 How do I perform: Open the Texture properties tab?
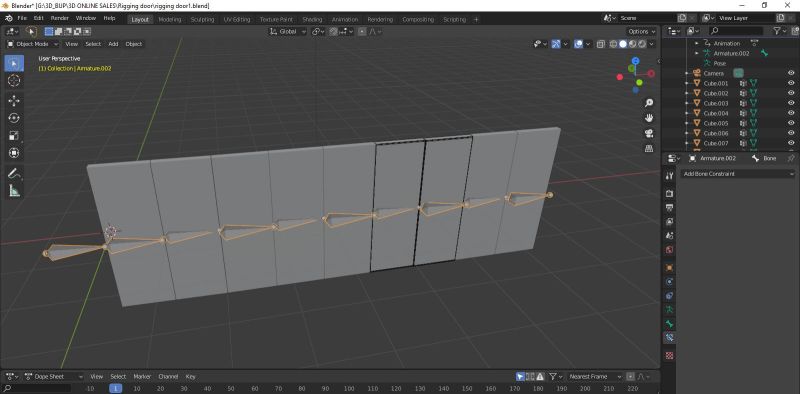pyautogui.click(x=669, y=355)
